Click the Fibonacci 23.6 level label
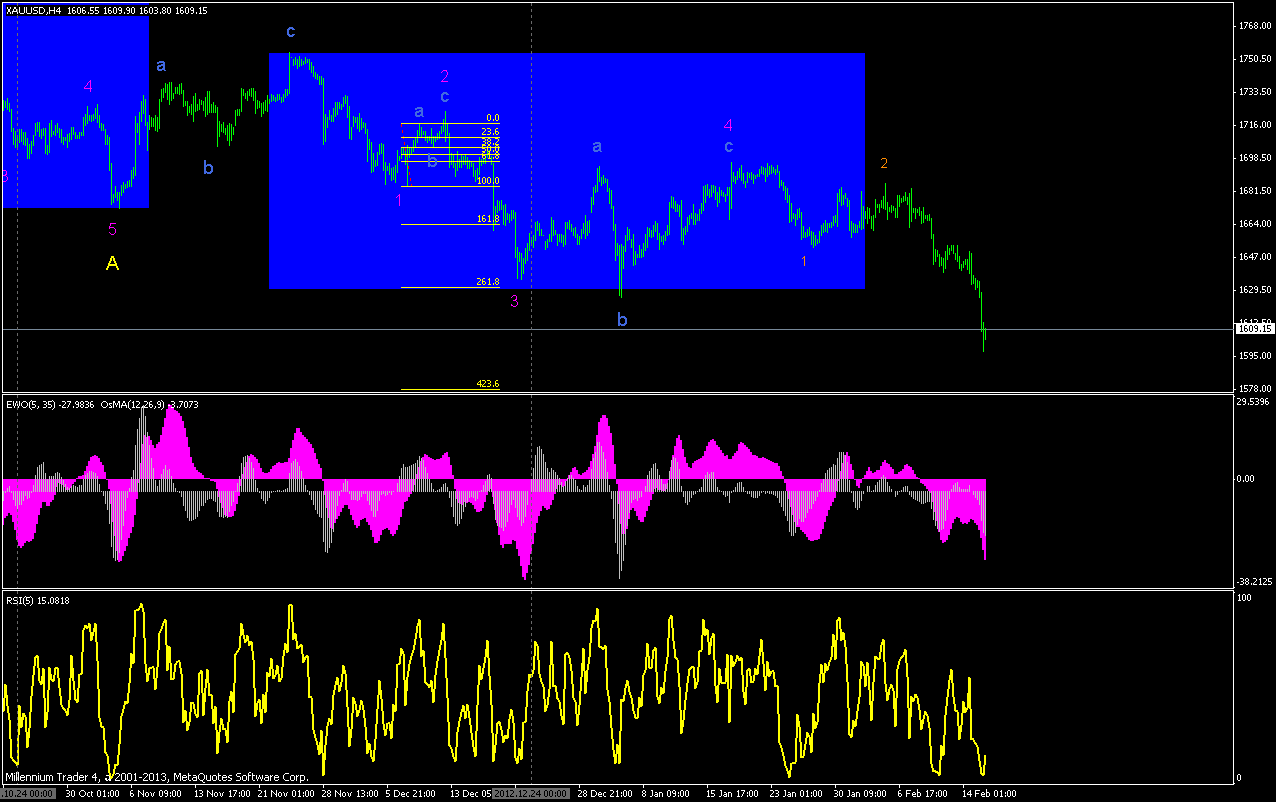1276x802 pixels. click(x=490, y=131)
